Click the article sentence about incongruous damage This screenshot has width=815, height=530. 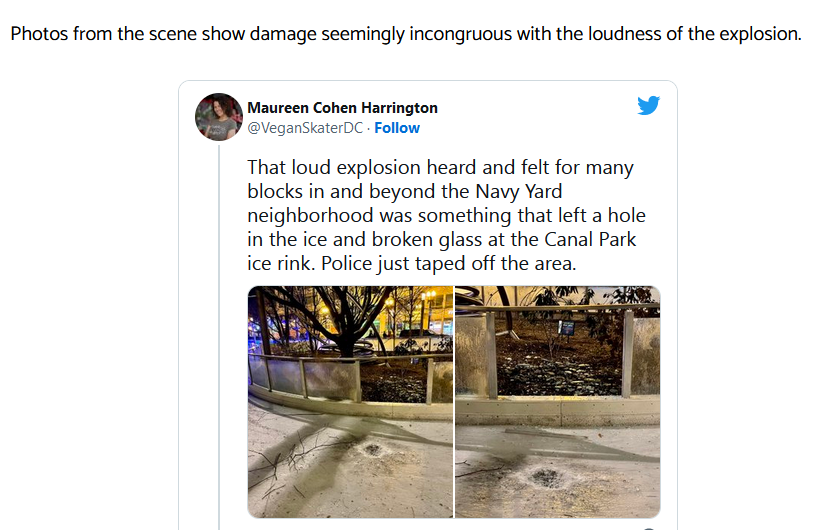(406, 34)
